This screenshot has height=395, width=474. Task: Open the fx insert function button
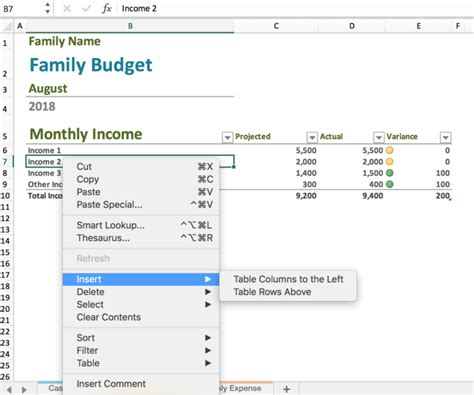[x=107, y=8]
